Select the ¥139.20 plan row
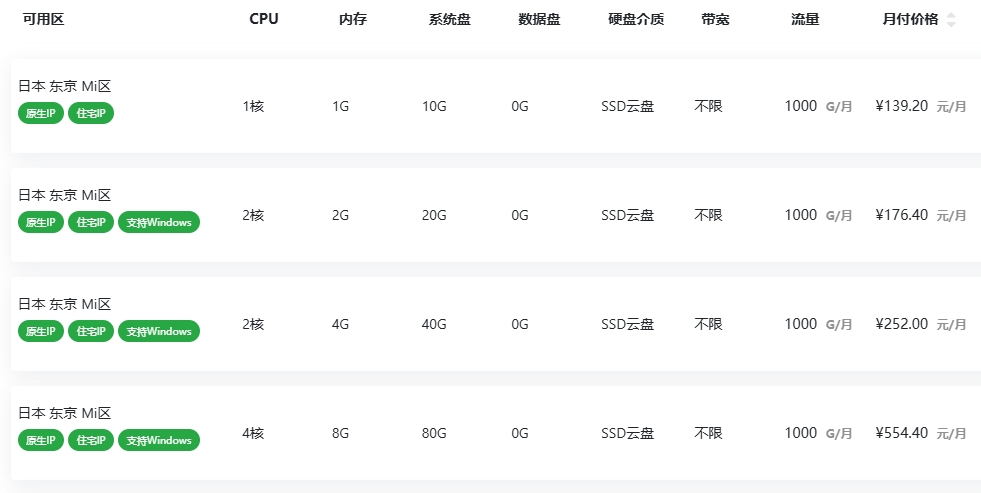 (496, 106)
